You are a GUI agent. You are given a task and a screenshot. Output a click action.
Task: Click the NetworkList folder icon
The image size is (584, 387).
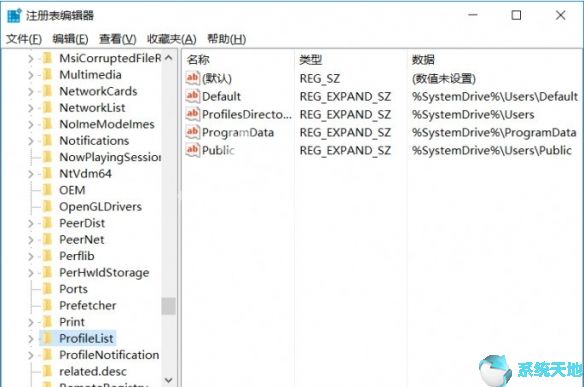tap(47, 107)
